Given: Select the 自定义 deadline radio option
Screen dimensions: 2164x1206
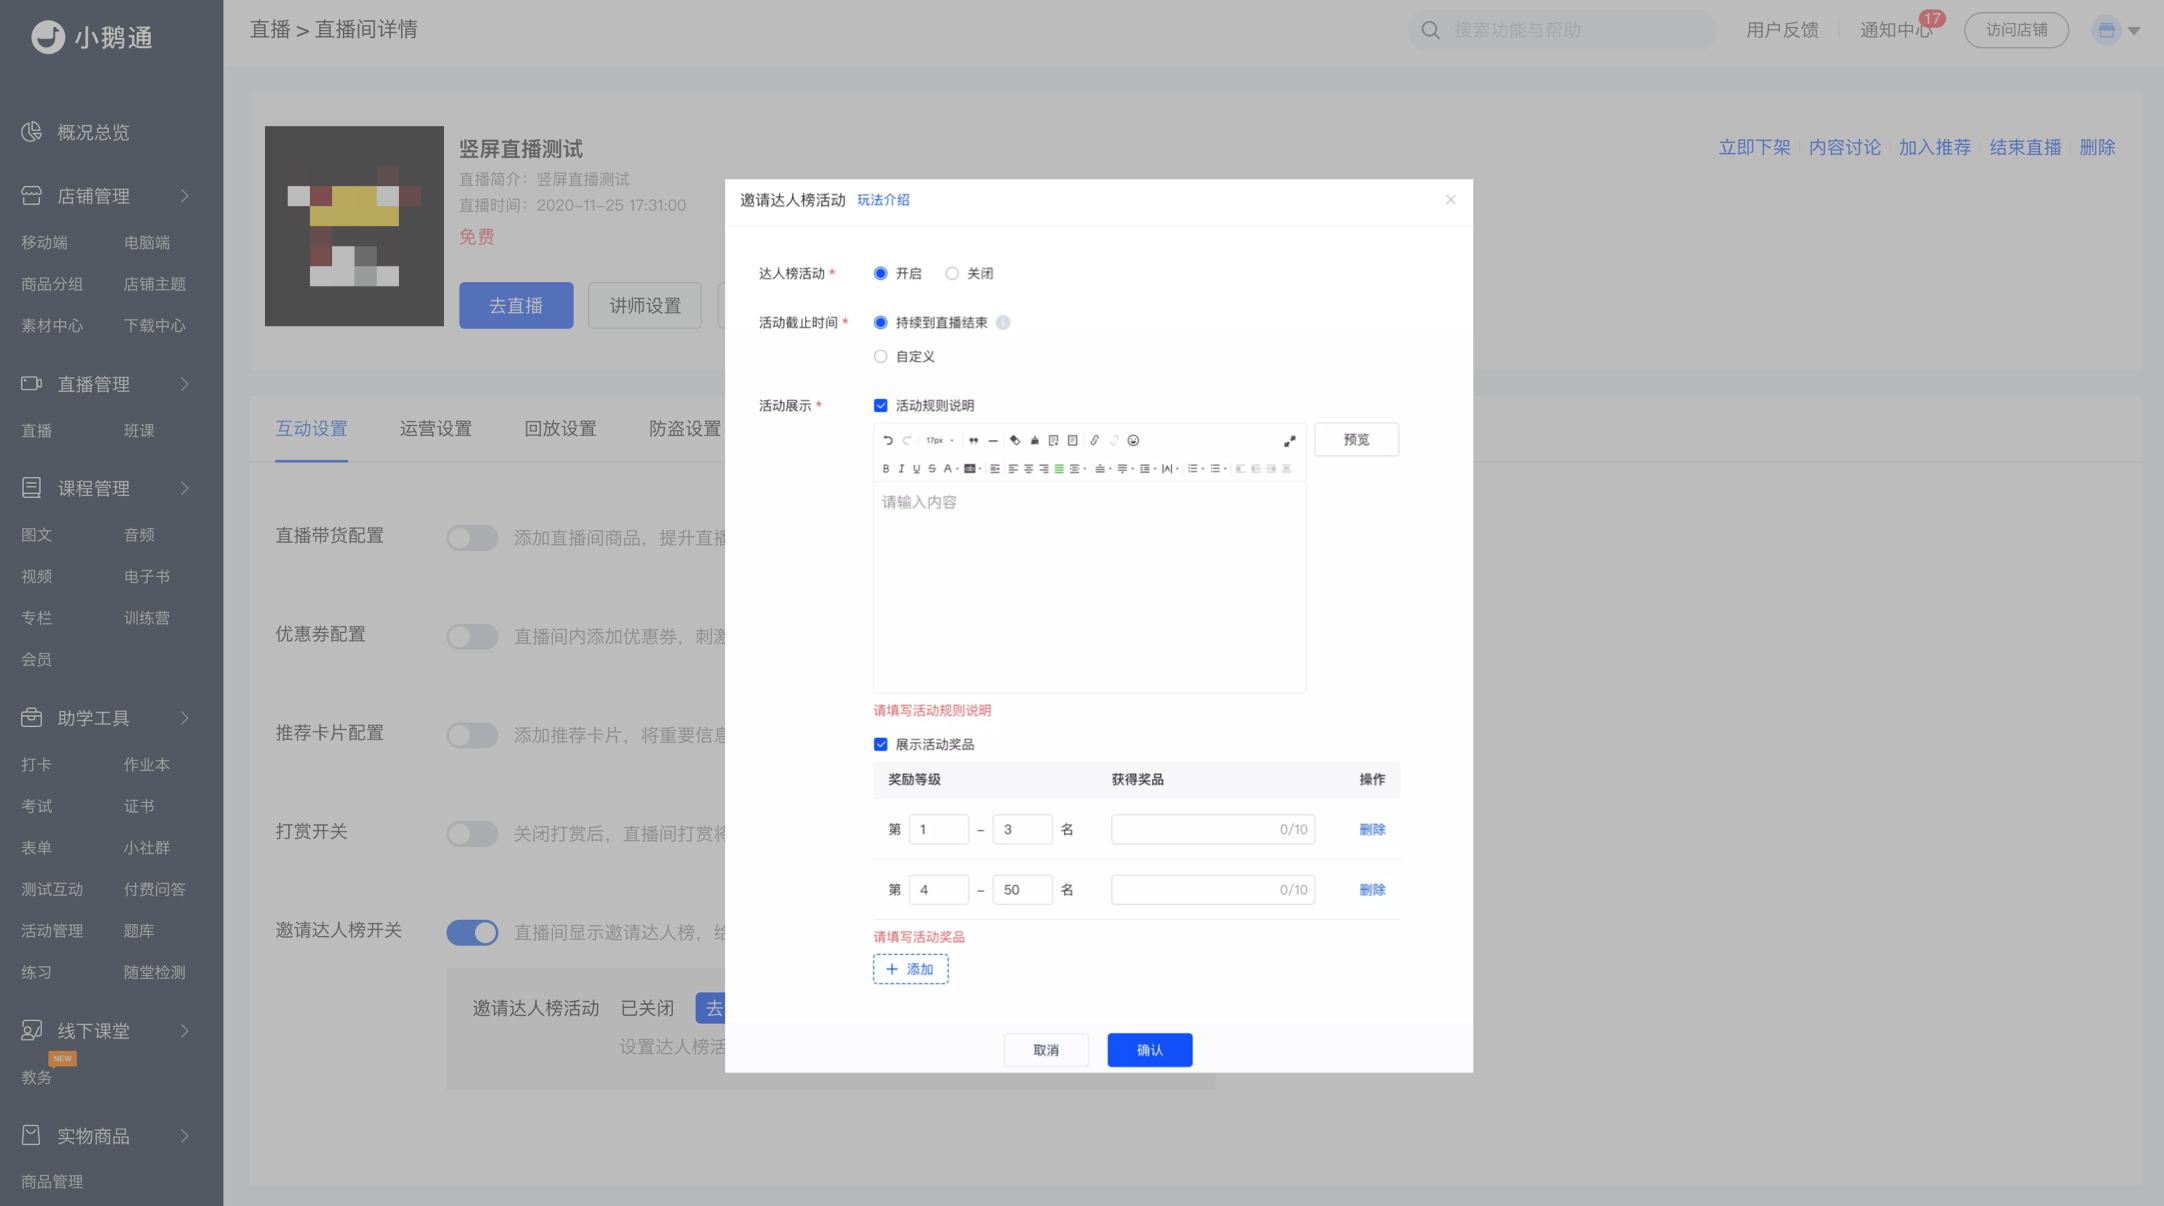Looking at the screenshot, I should [x=881, y=356].
